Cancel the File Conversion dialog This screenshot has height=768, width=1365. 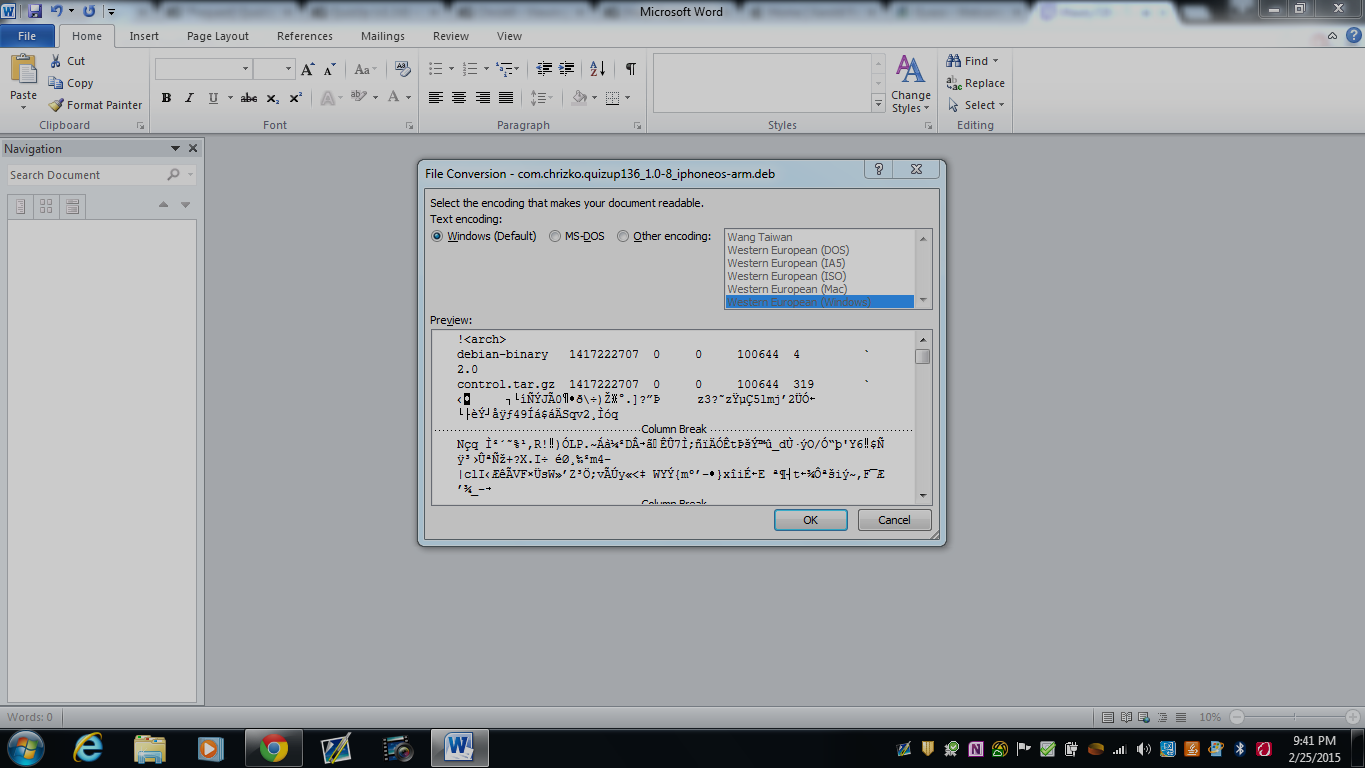[894, 520]
